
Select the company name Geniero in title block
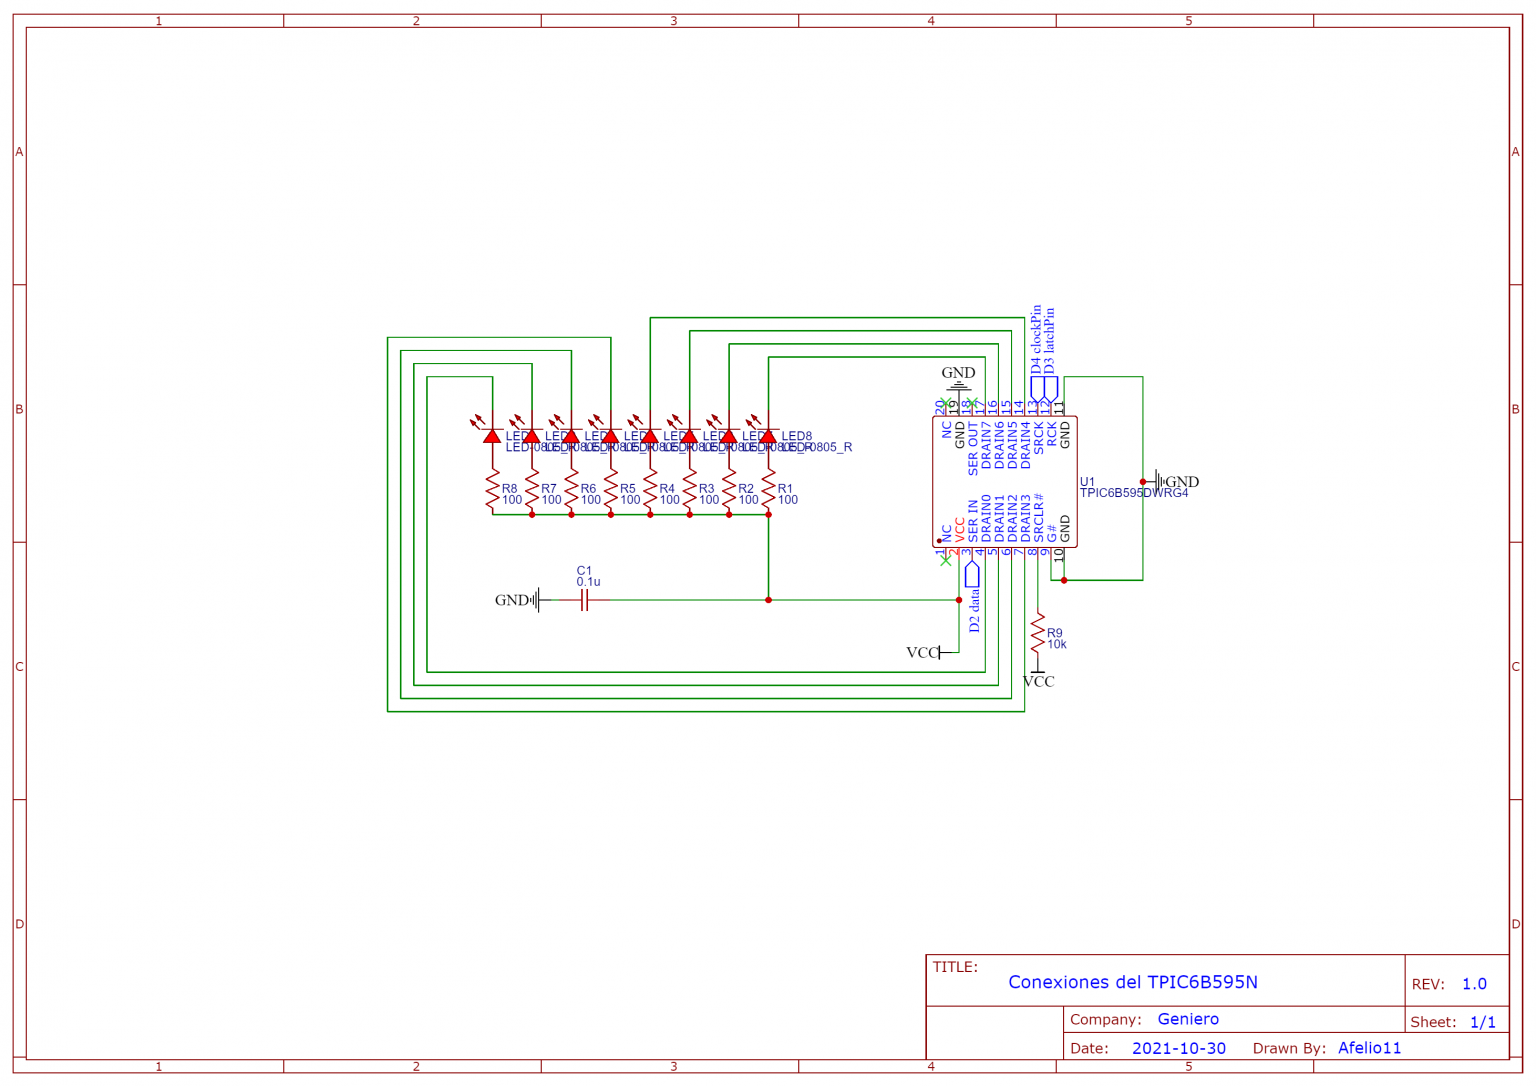(x=1188, y=1019)
